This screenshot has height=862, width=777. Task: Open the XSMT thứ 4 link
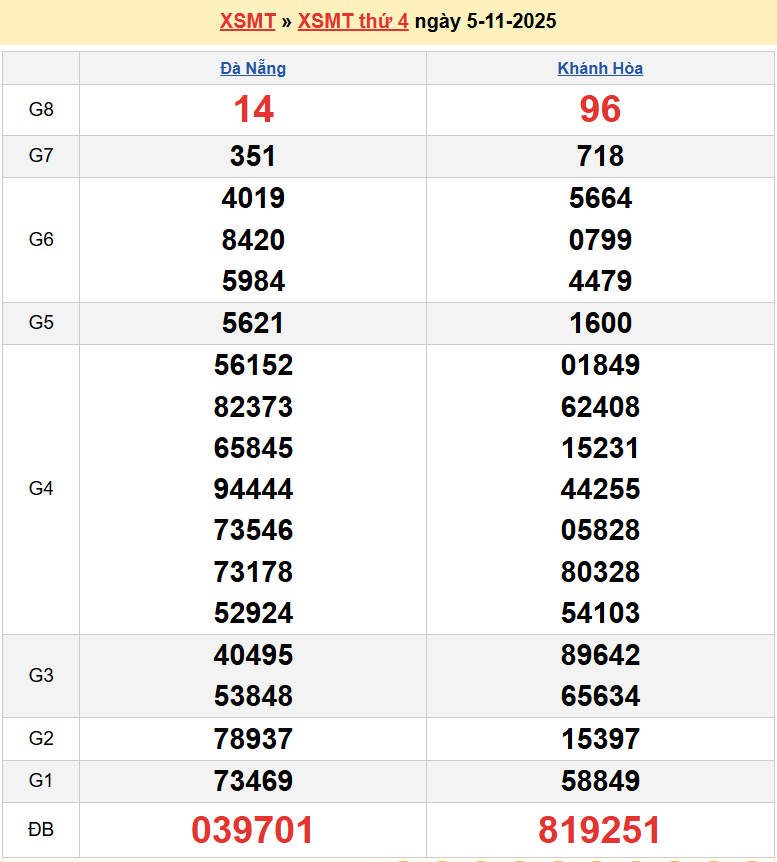tap(353, 21)
